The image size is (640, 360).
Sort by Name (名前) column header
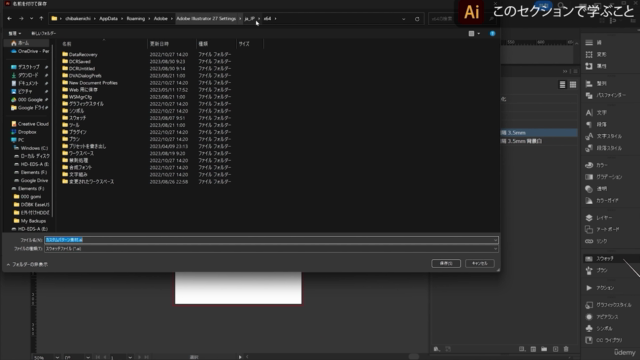(x=67, y=44)
